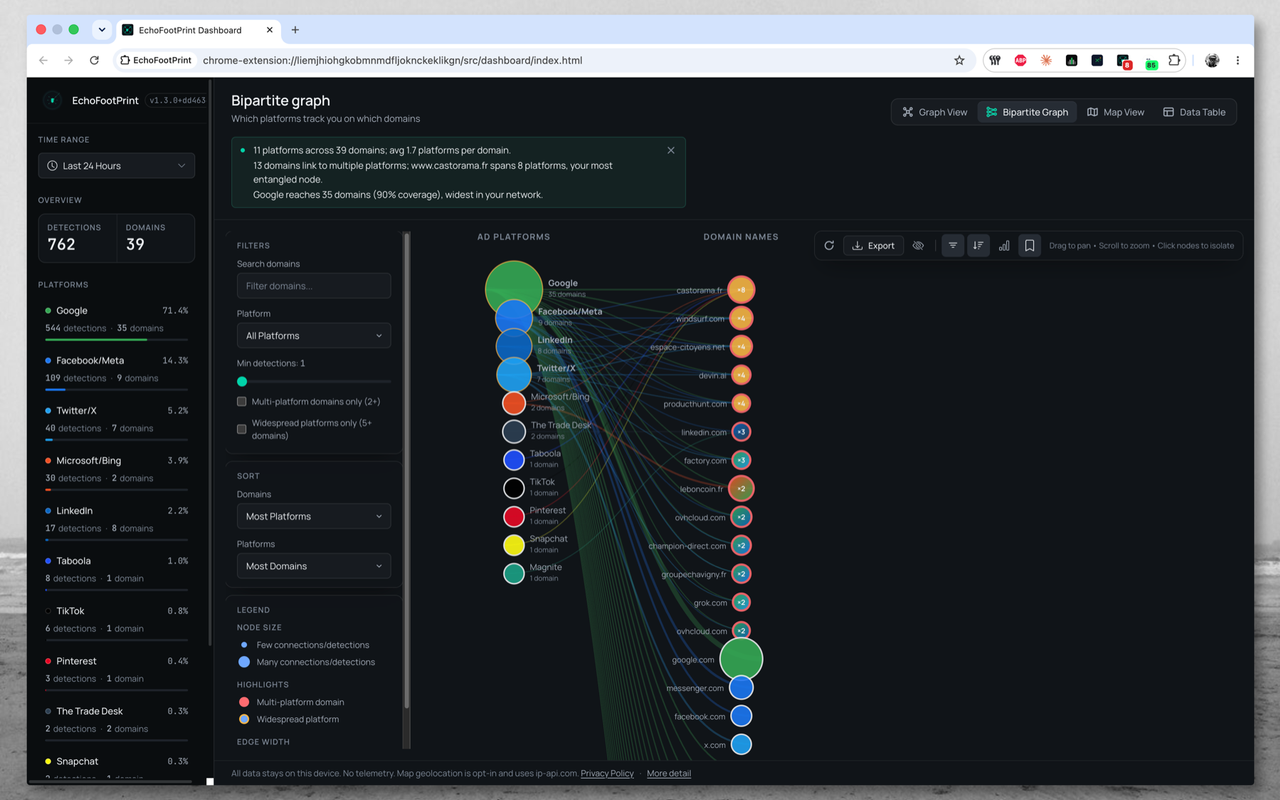Open the All Platforms dropdown

click(314, 336)
